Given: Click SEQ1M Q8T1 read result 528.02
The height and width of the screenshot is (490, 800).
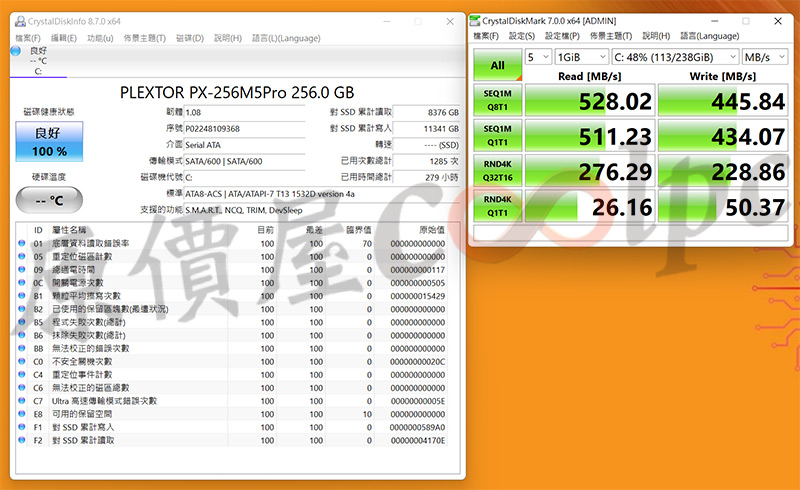Looking at the screenshot, I should click(590, 101).
